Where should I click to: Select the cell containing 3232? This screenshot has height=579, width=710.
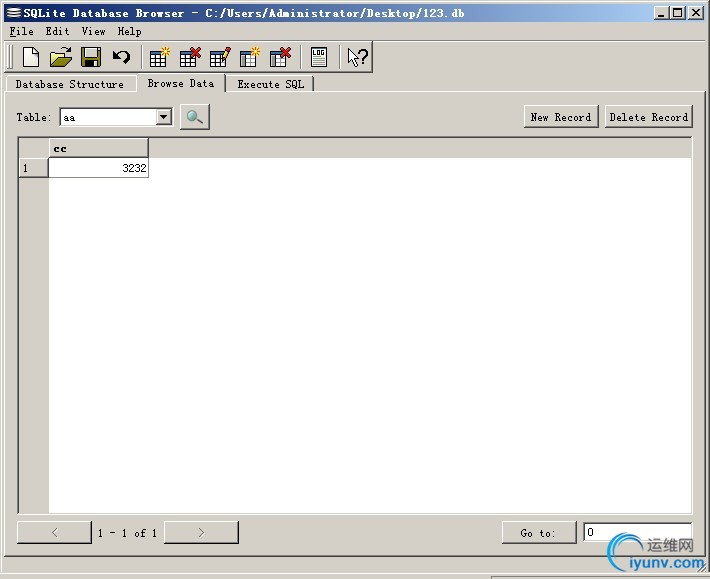[98, 168]
